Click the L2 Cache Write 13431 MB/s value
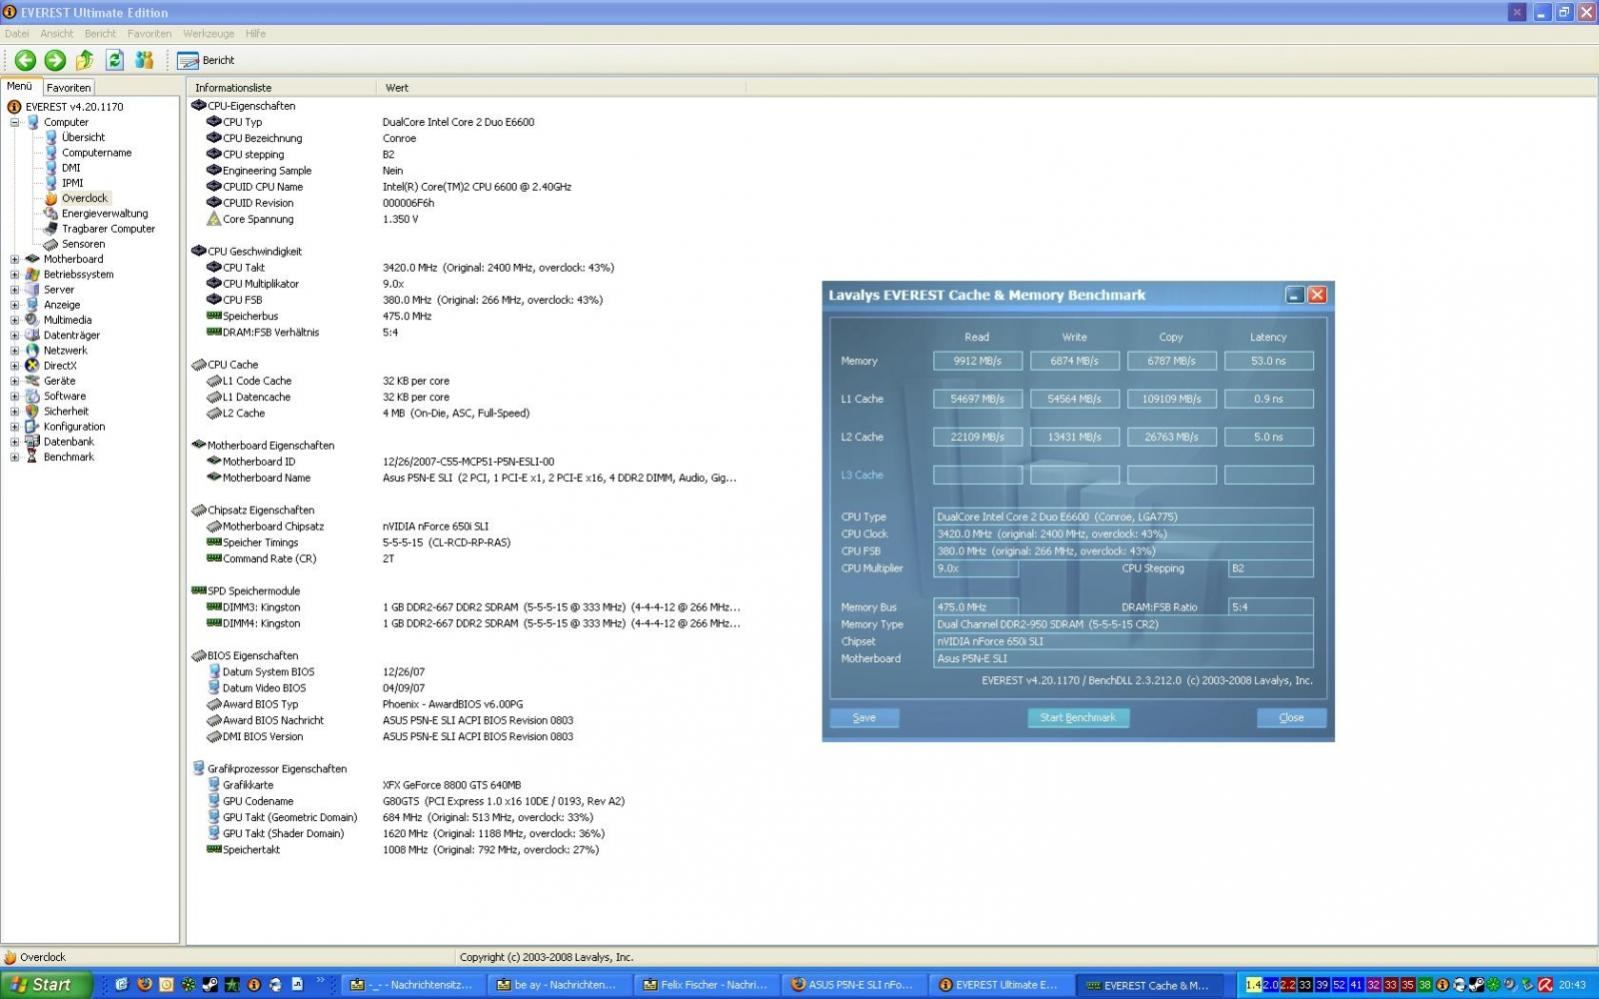Image resolution: width=1599 pixels, height=999 pixels. (1074, 437)
